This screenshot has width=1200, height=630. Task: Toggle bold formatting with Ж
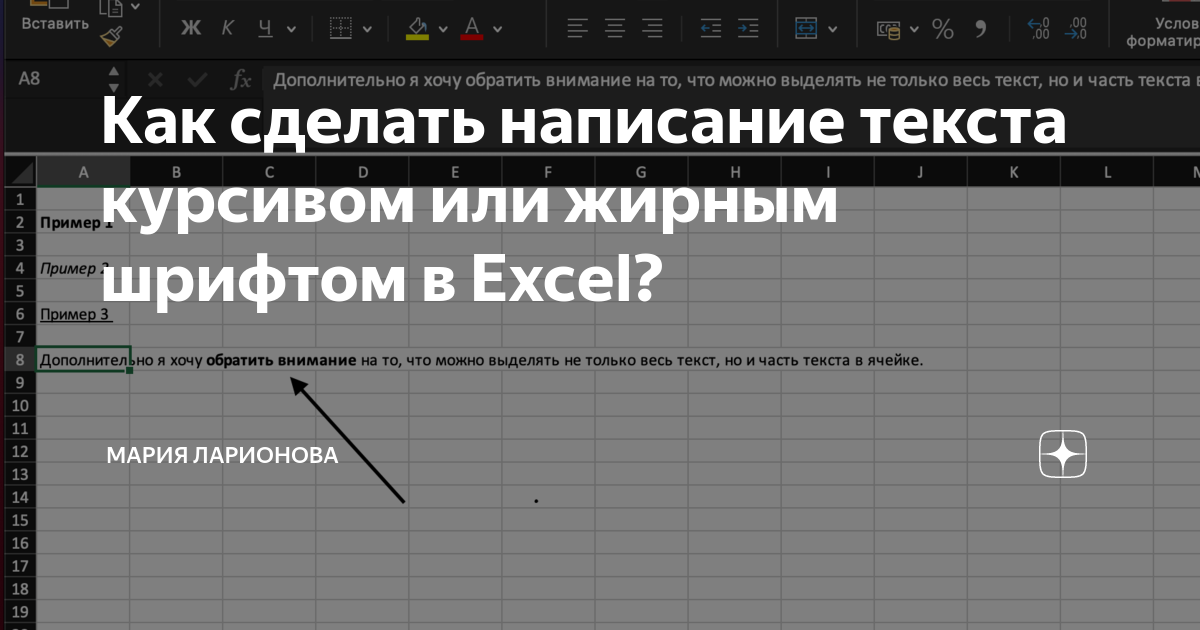coord(191,28)
